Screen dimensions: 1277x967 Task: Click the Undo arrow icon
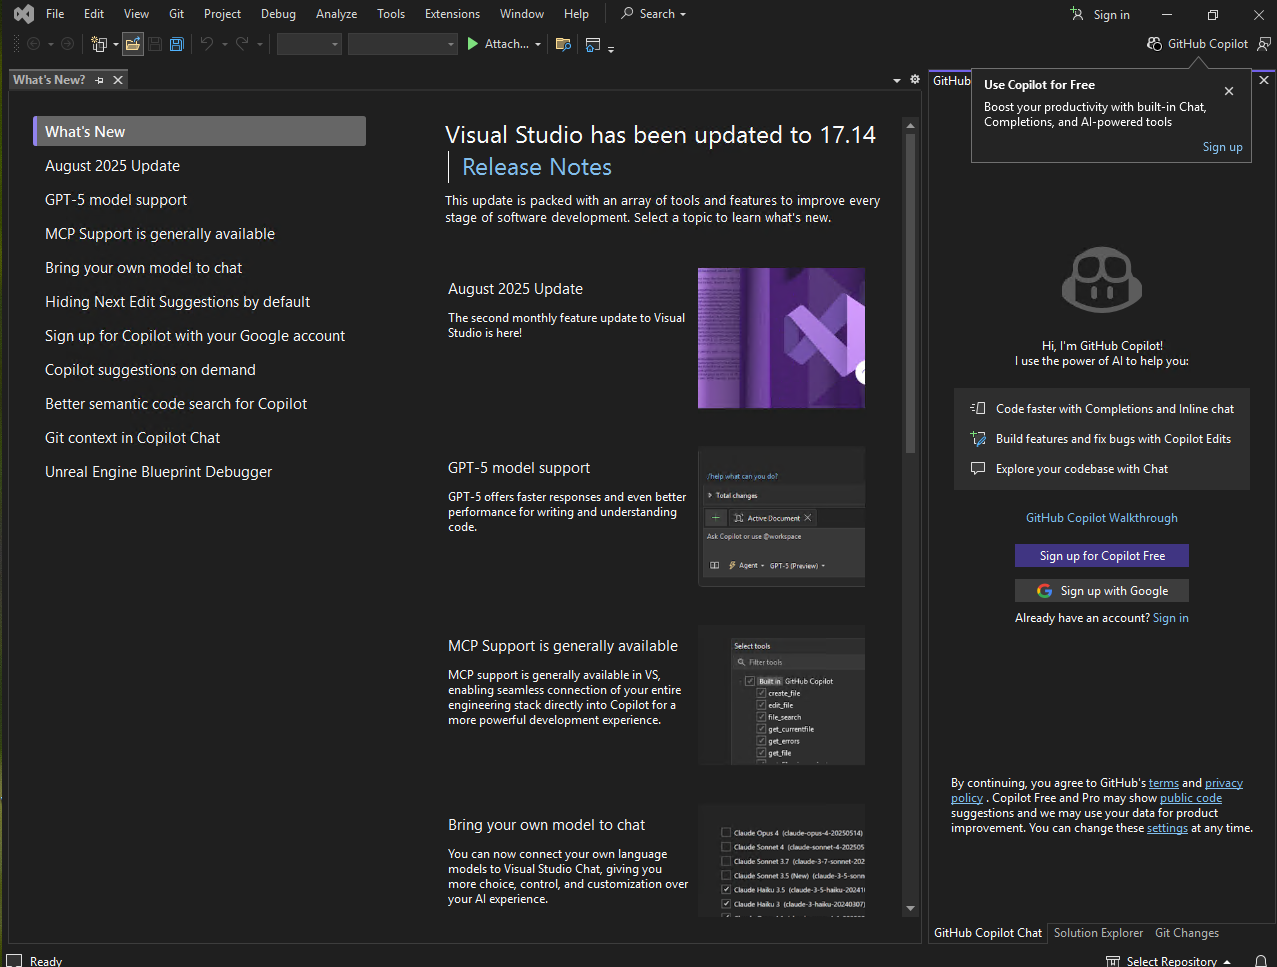207,44
